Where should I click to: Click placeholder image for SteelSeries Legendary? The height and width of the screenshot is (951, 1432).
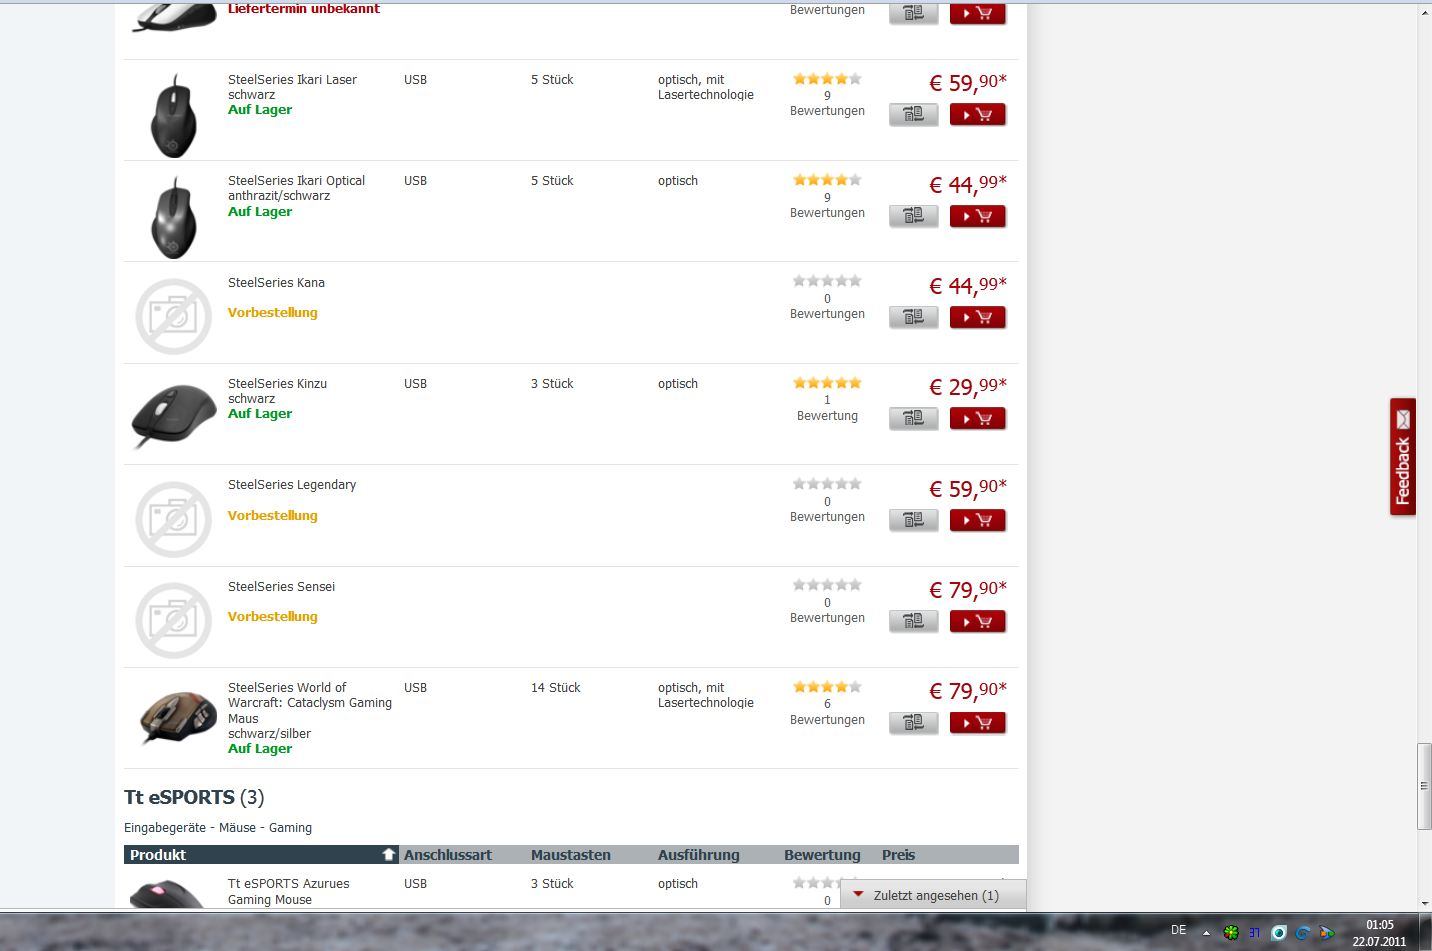click(x=173, y=519)
